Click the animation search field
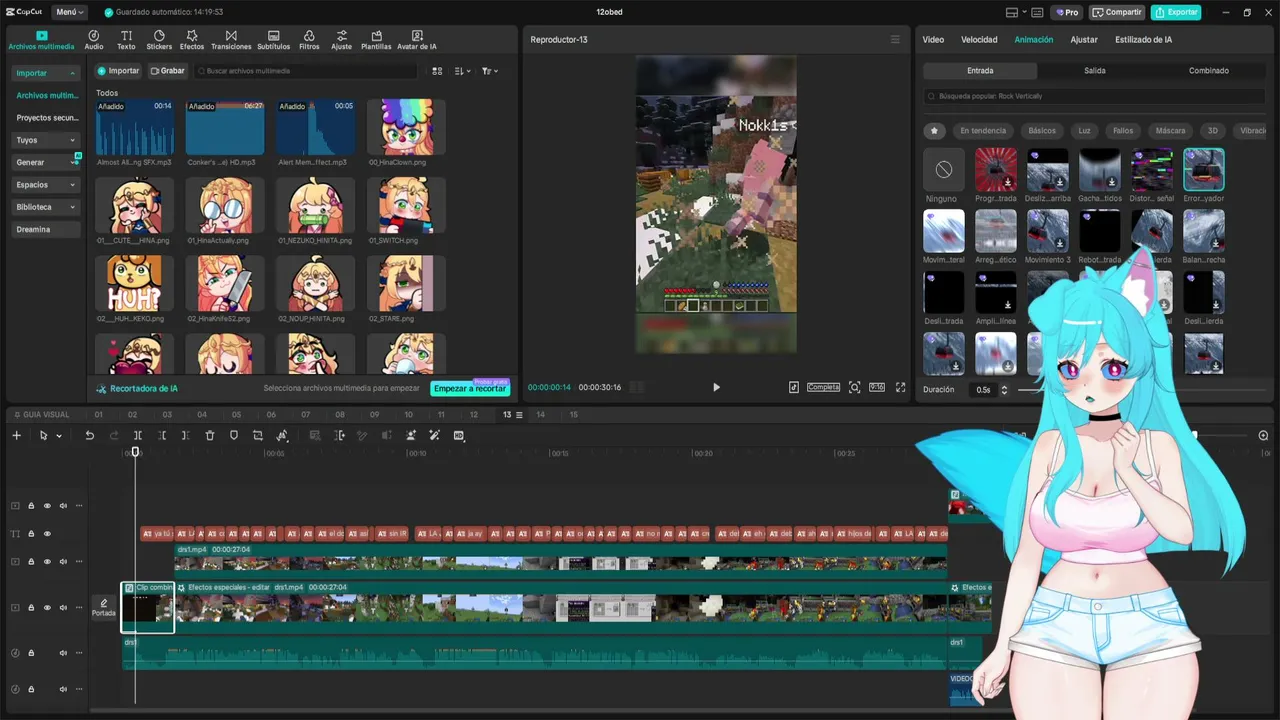This screenshot has width=1280, height=720. tap(1095, 96)
